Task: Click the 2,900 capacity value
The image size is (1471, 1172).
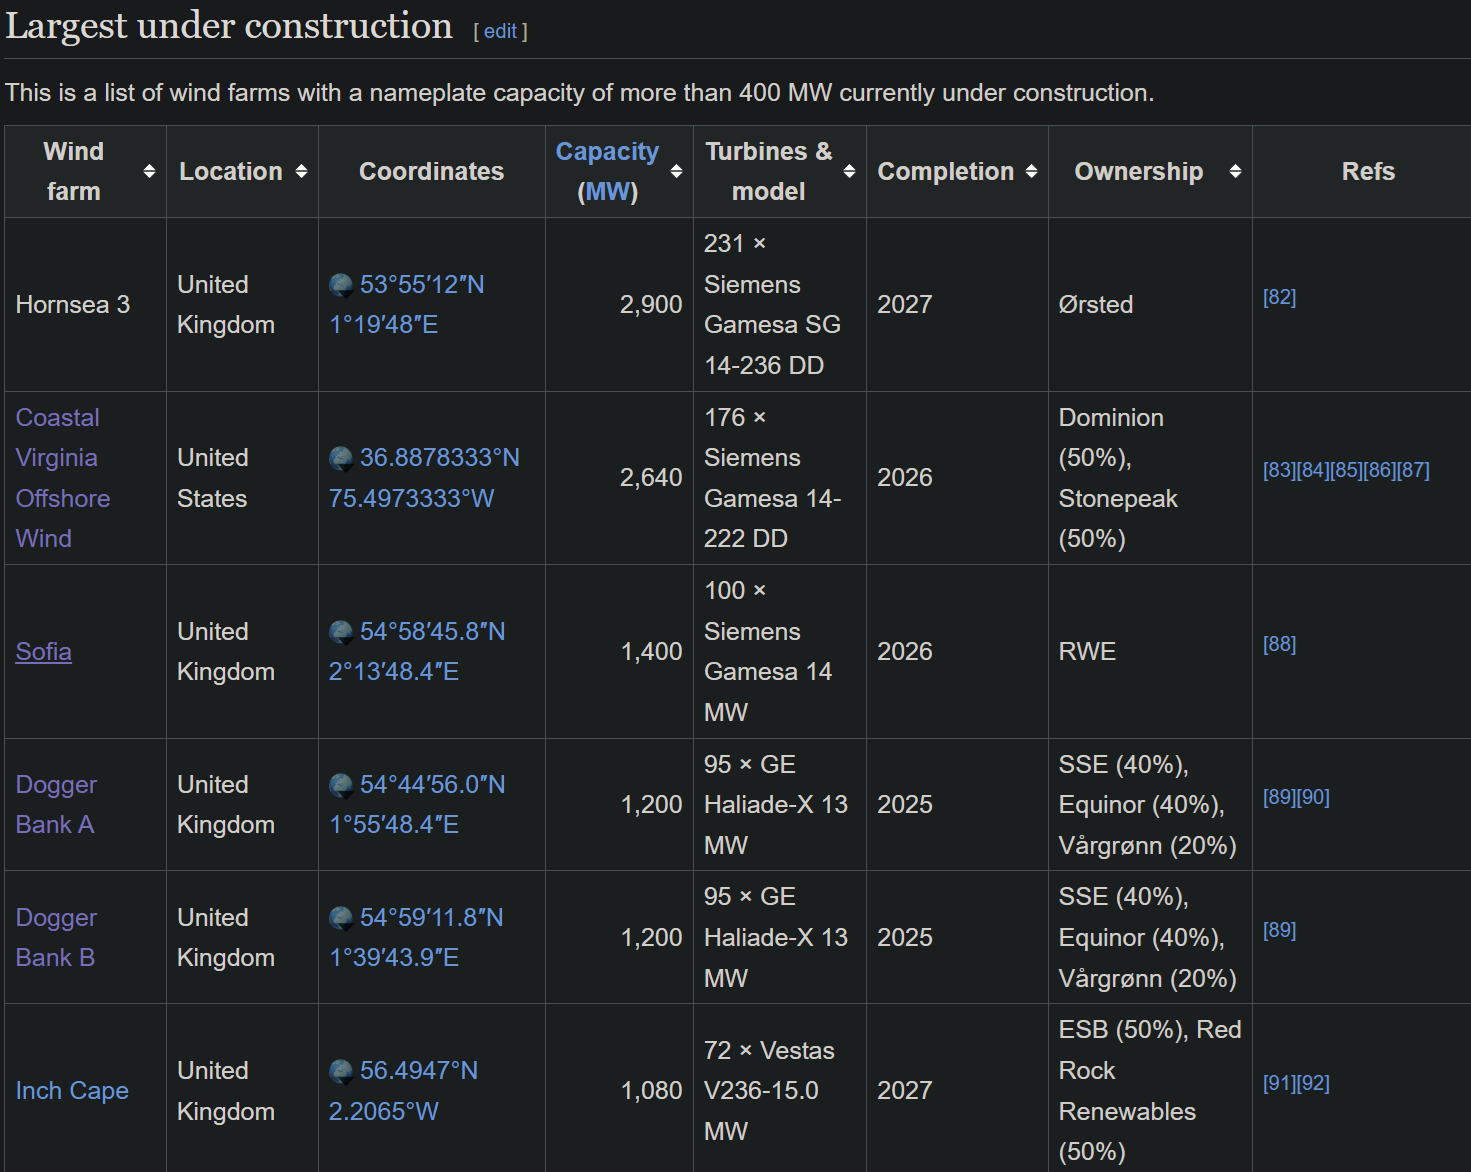Action: 651,304
